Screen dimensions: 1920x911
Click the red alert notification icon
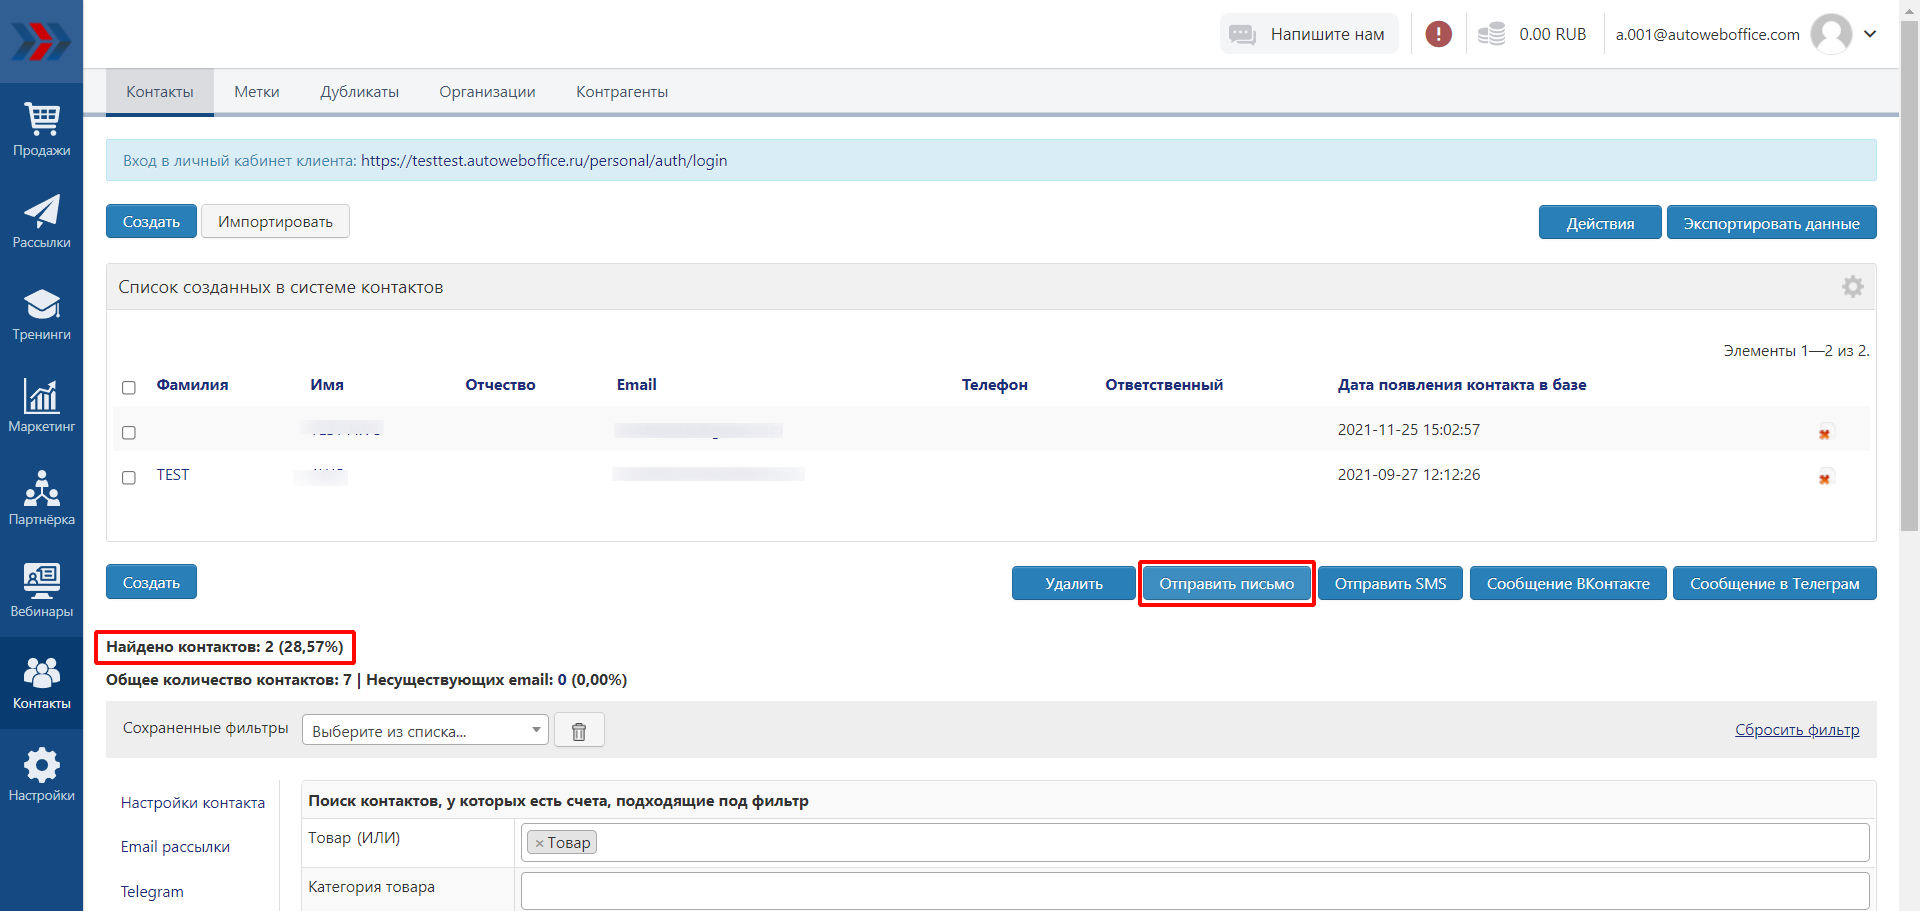point(1438,34)
